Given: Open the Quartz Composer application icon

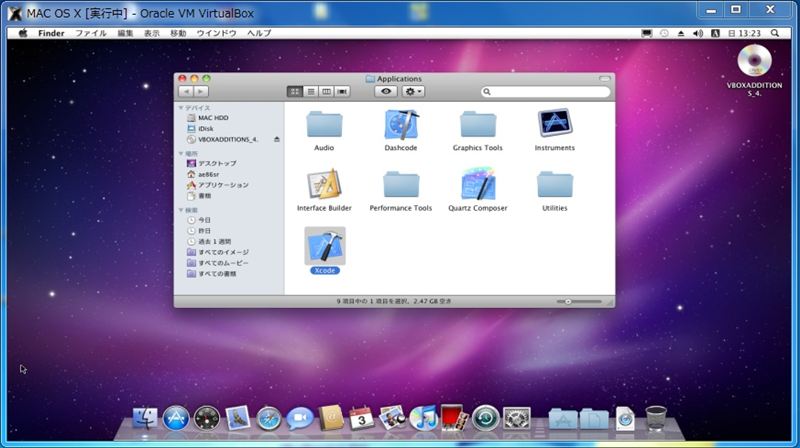Looking at the screenshot, I should click(478, 183).
